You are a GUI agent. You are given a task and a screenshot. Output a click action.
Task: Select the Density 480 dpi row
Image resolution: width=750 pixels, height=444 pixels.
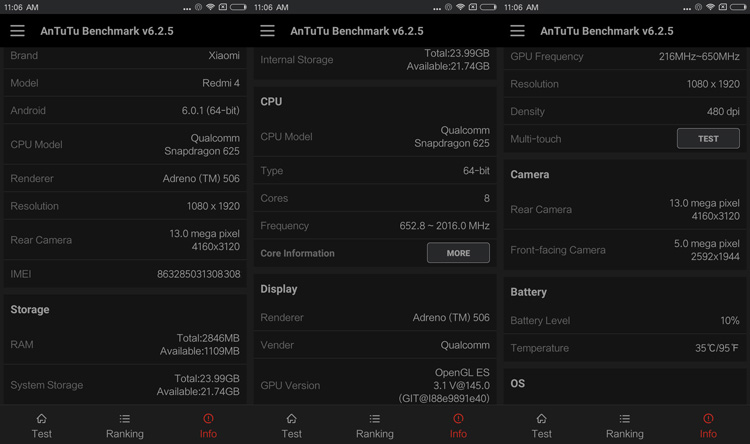tap(625, 111)
